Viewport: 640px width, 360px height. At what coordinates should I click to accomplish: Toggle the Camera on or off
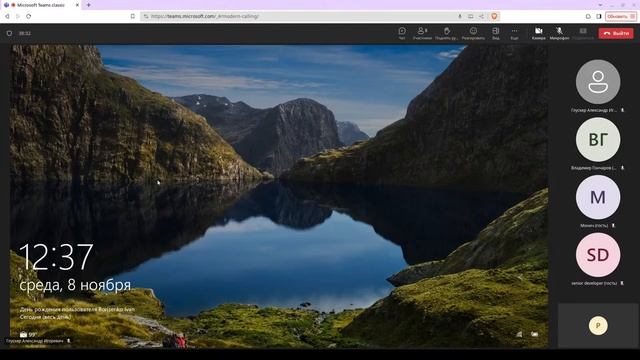coord(538,33)
